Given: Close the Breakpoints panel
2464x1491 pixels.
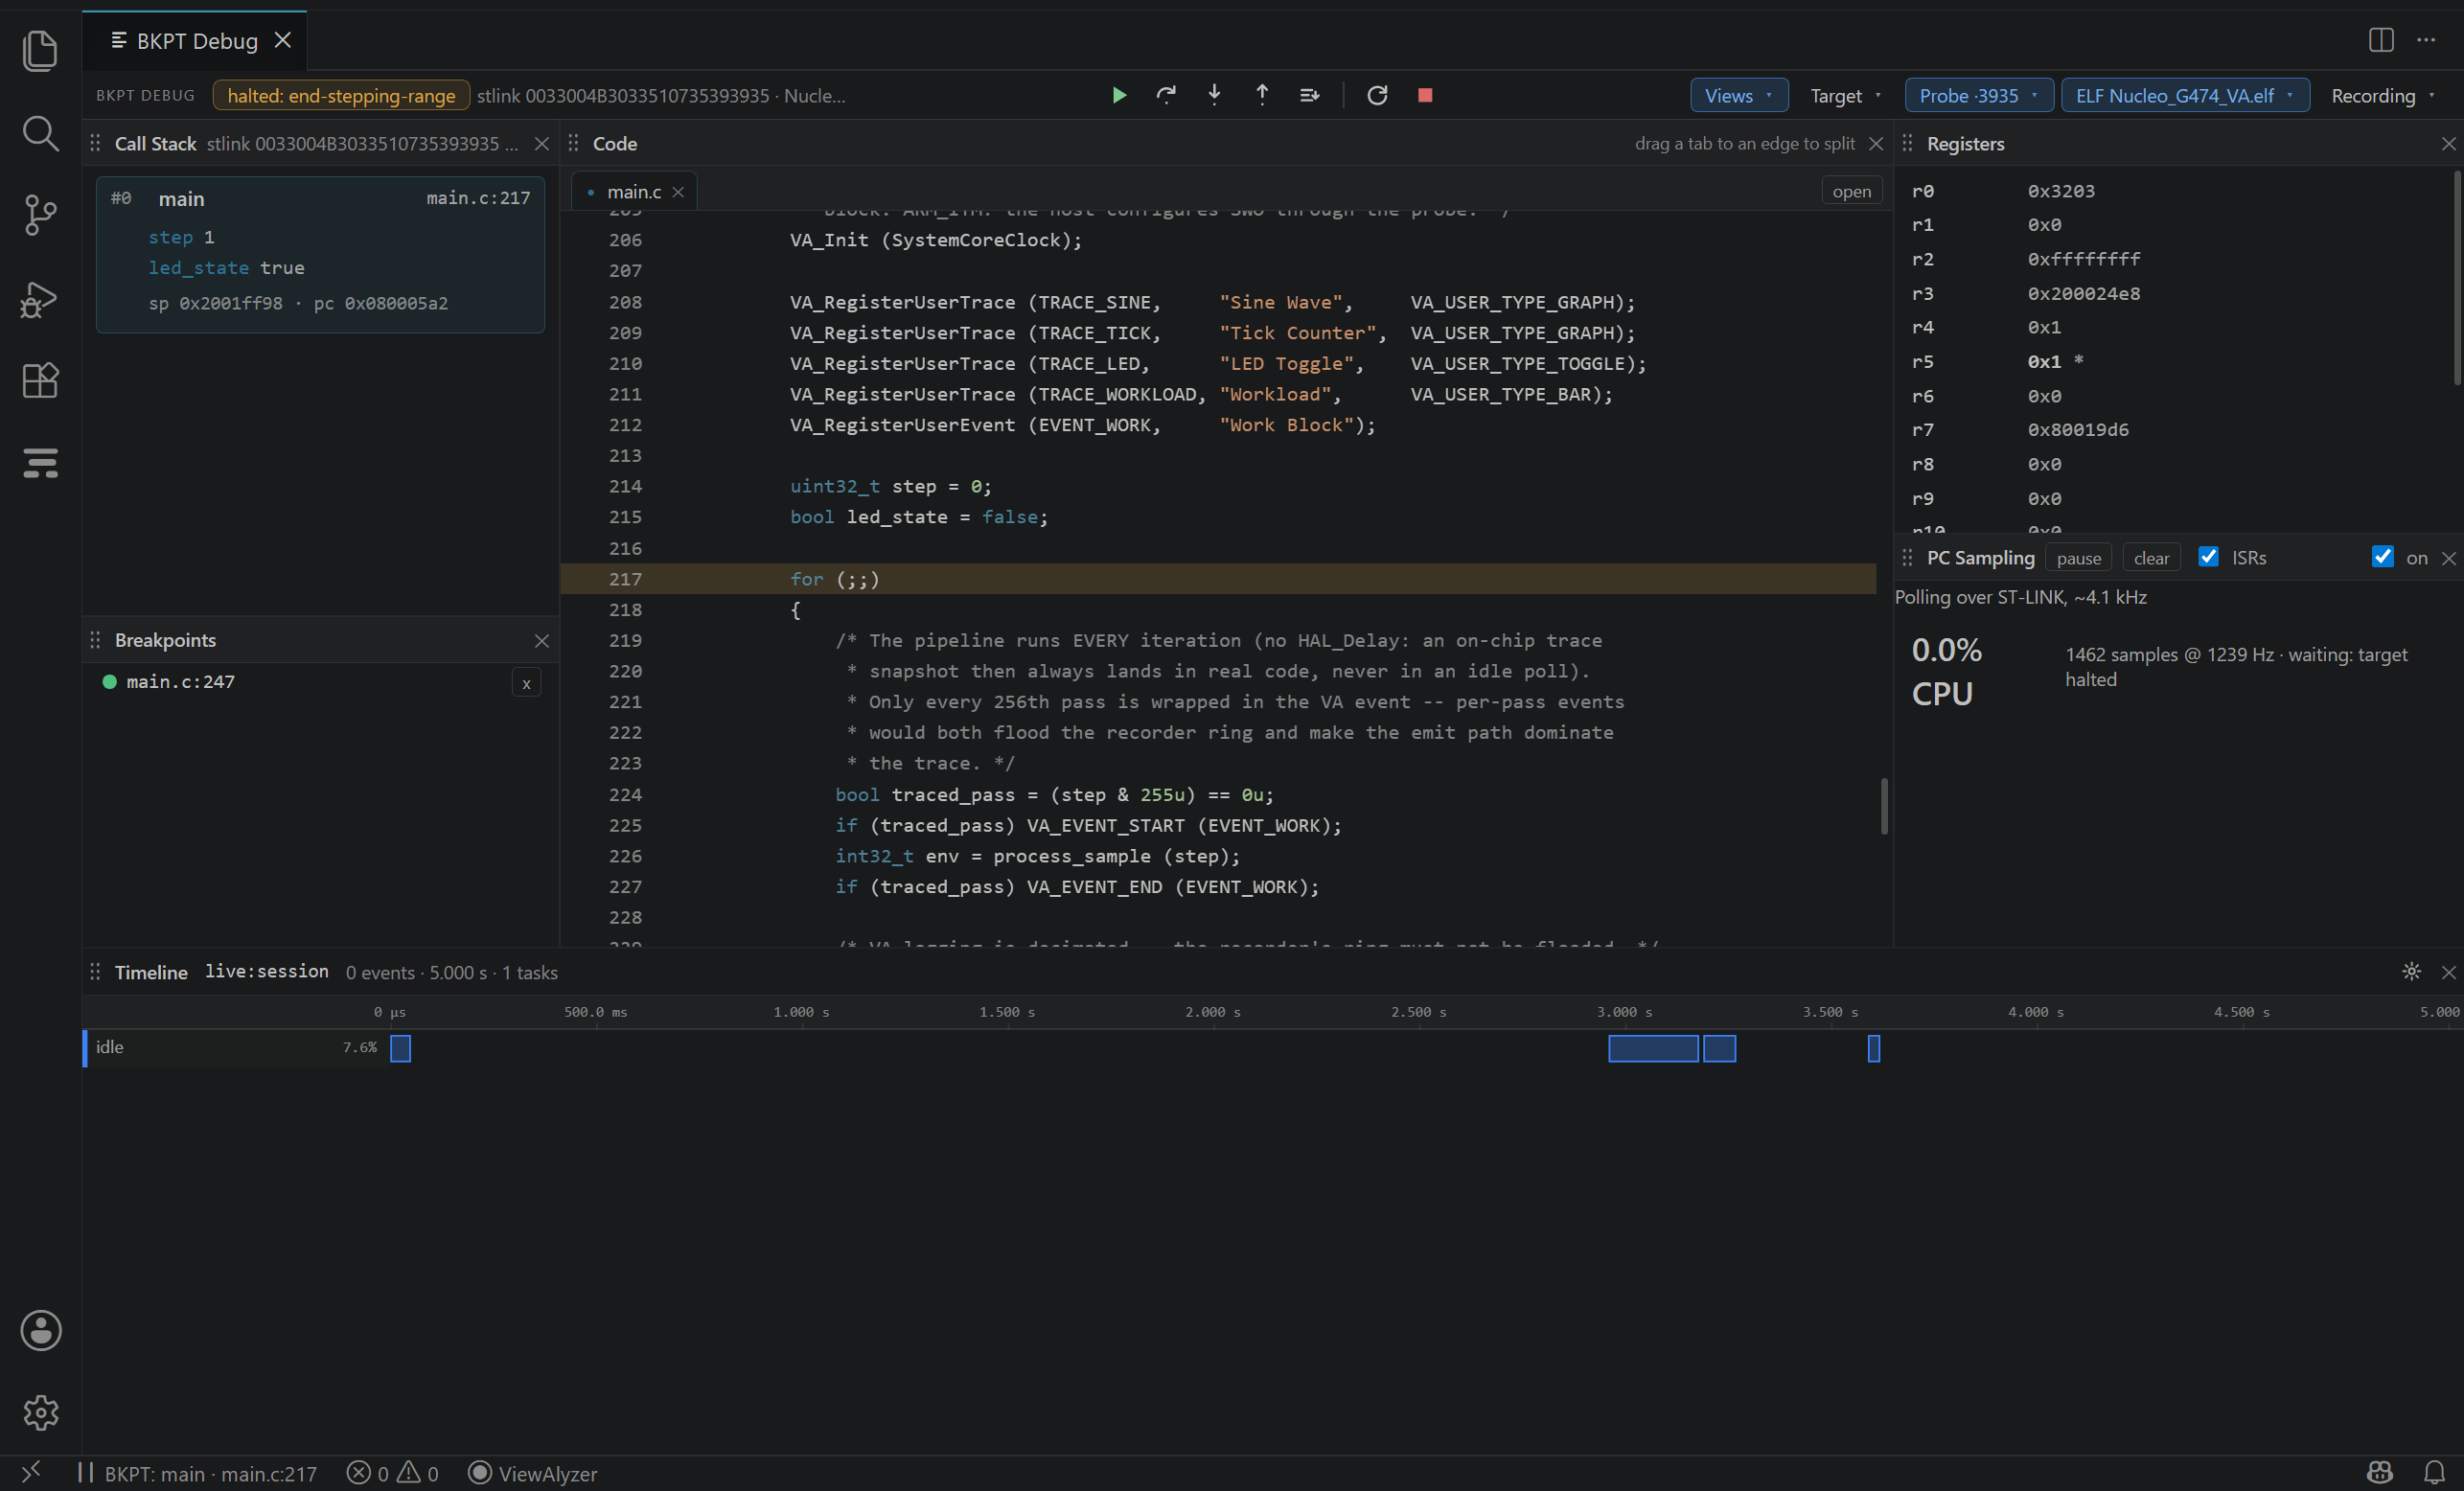Looking at the screenshot, I should (541, 641).
